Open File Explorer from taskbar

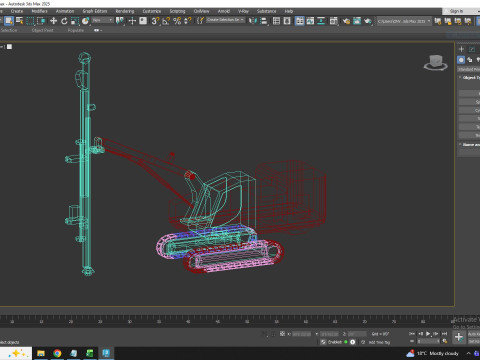pos(41,353)
